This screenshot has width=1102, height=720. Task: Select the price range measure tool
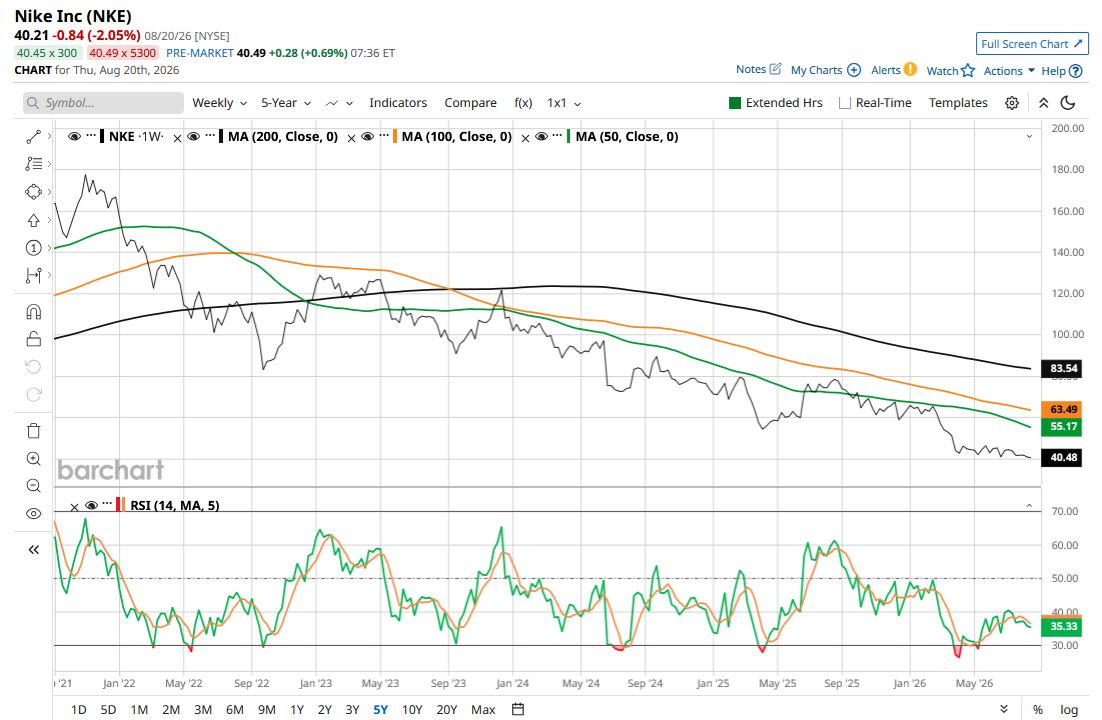click(33, 275)
